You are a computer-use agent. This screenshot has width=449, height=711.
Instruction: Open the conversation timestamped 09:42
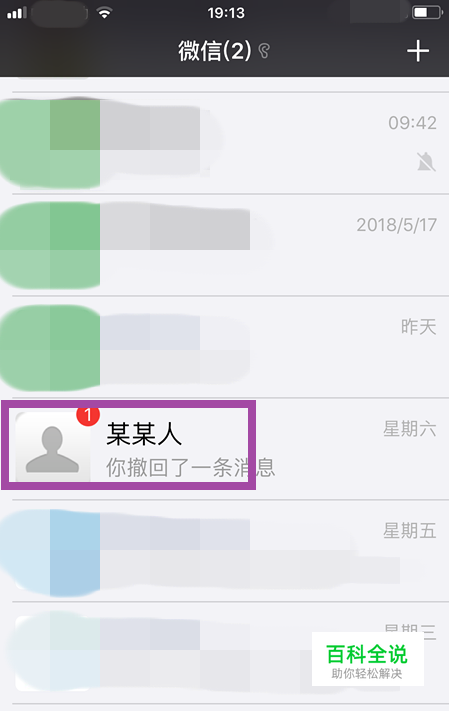(224, 143)
